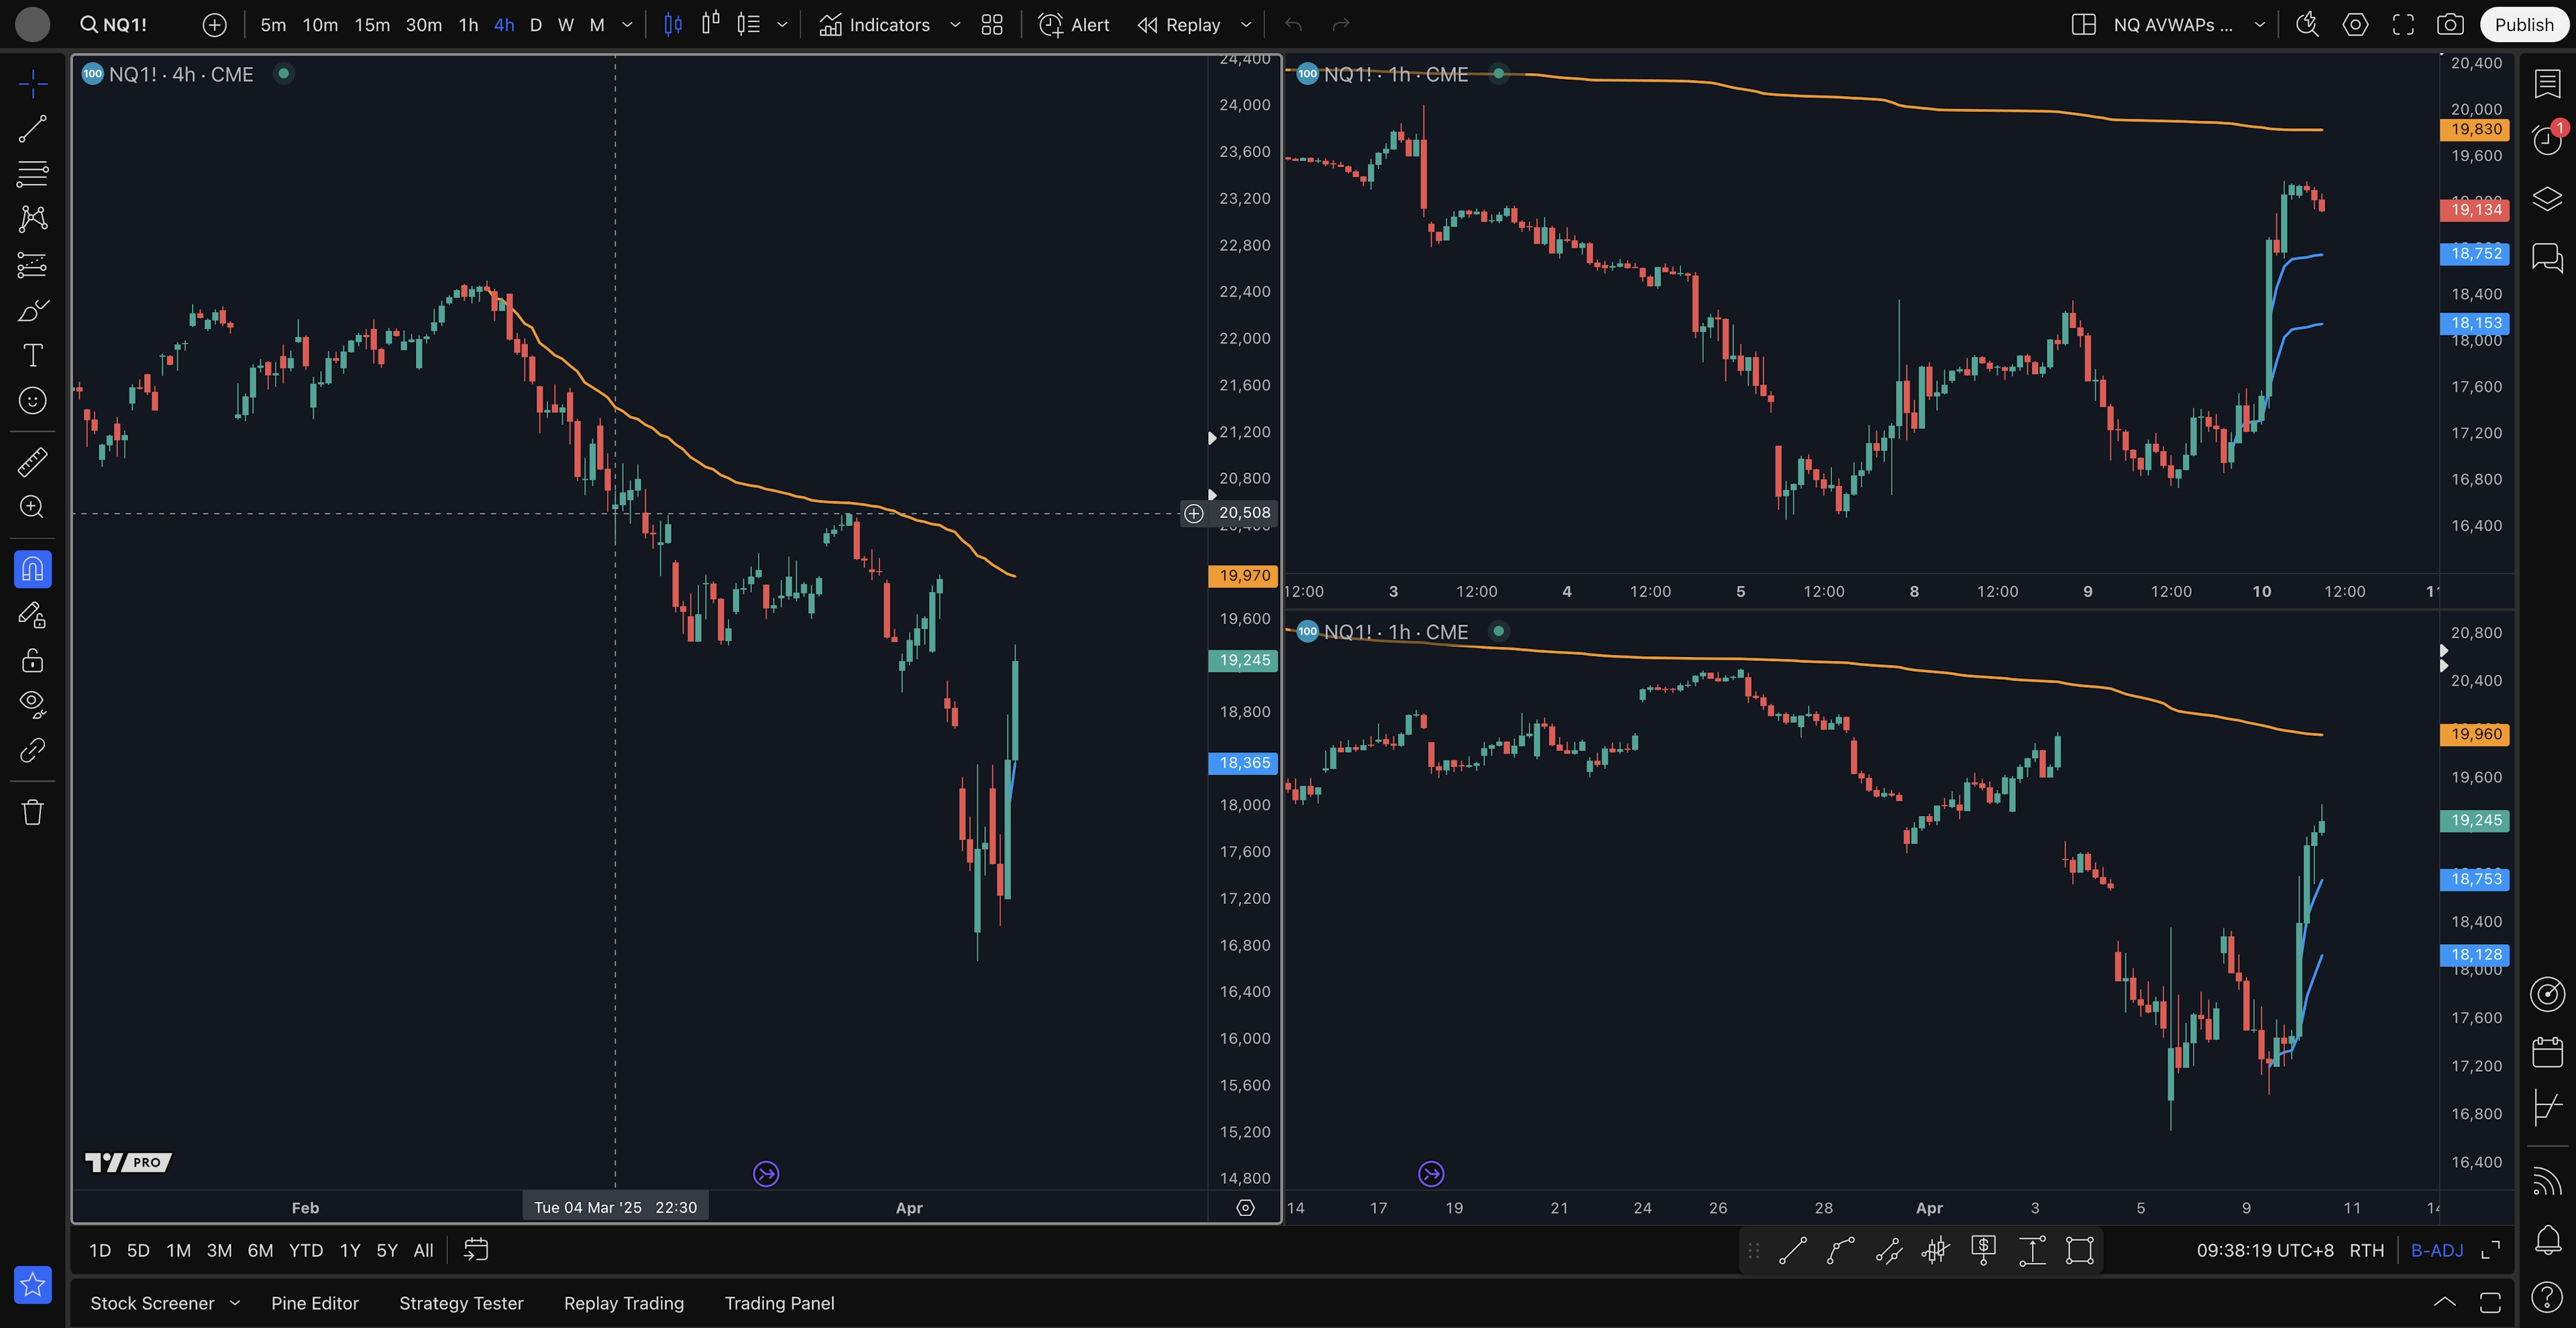The image size is (2576, 1328).
Task: Switch to Strategy Tester tab
Action: click(461, 1303)
